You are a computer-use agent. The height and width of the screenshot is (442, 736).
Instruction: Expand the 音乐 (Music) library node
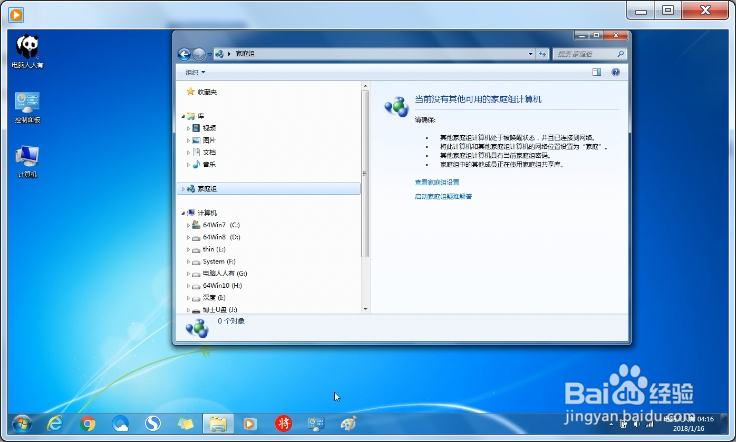tap(188, 165)
